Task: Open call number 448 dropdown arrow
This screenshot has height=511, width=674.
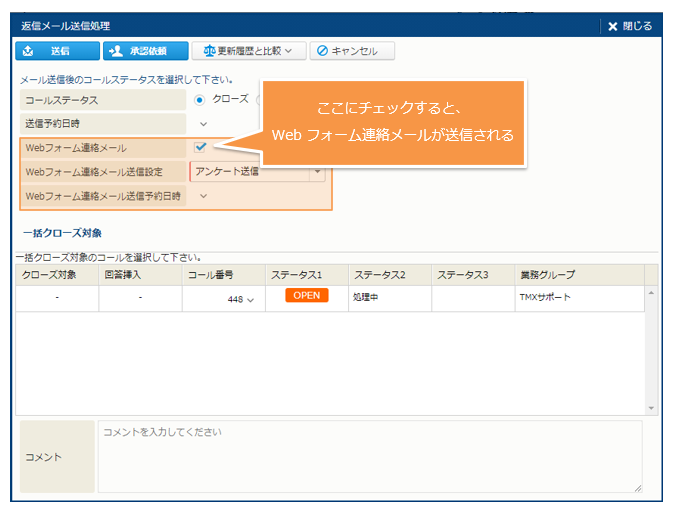Action: [250, 299]
